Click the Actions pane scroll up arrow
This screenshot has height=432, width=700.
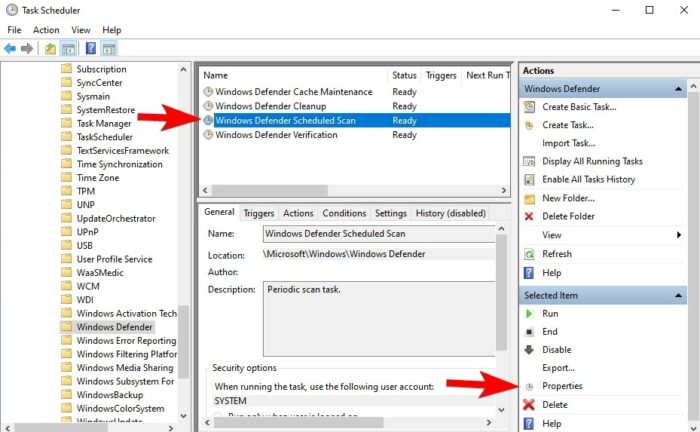click(x=693, y=86)
